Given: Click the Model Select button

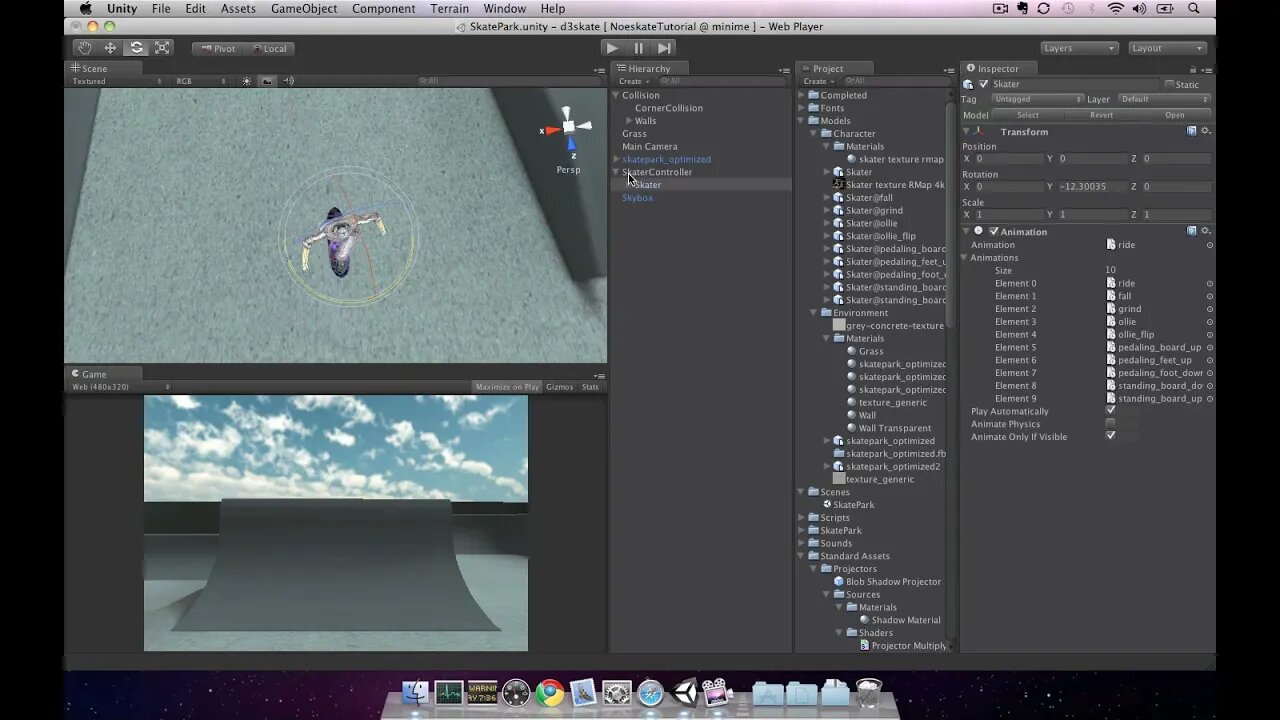Looking at the screenshot, I should click(1028, 115).
